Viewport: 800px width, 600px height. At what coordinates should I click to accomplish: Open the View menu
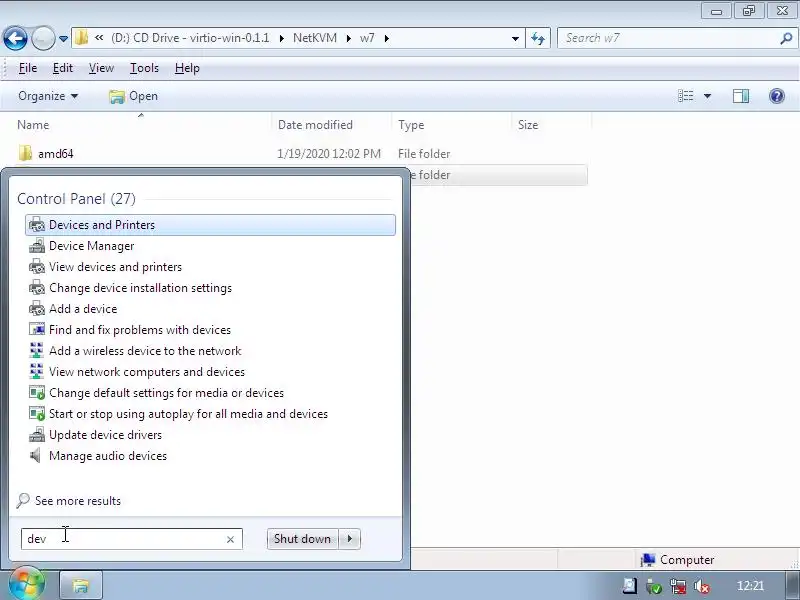pos(101,68)
